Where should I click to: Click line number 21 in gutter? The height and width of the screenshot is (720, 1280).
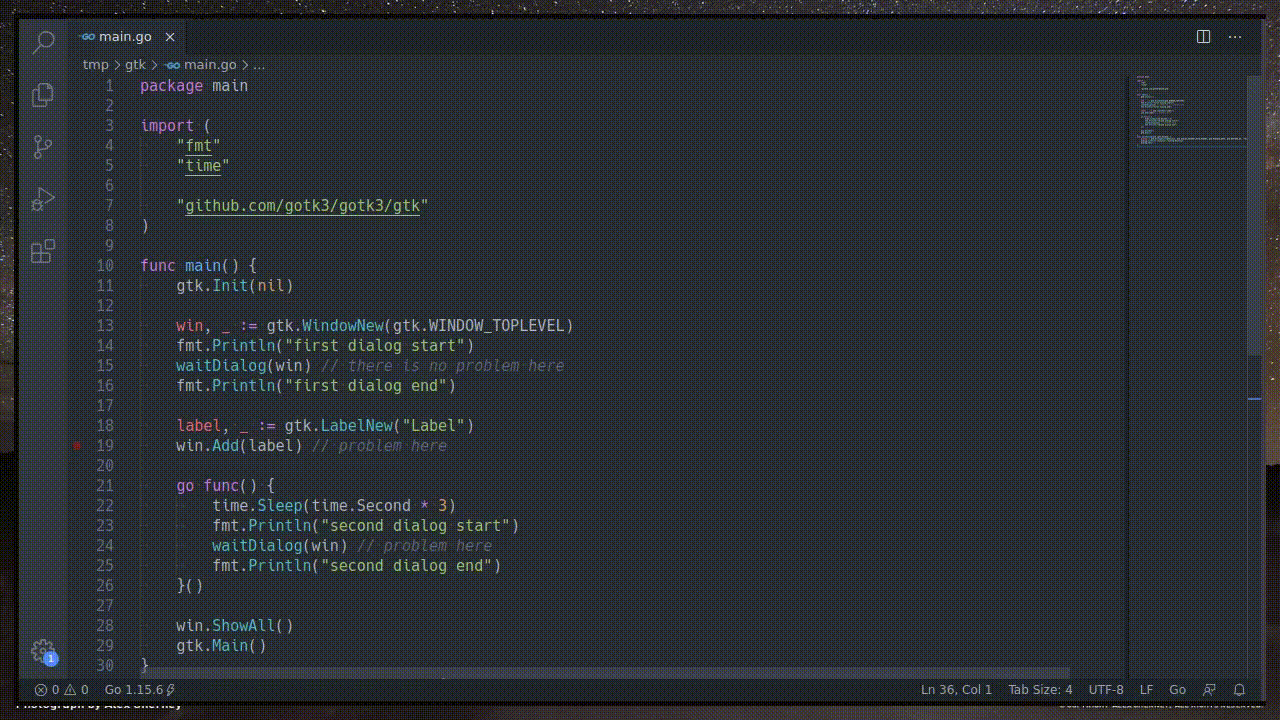pos(105,486)
